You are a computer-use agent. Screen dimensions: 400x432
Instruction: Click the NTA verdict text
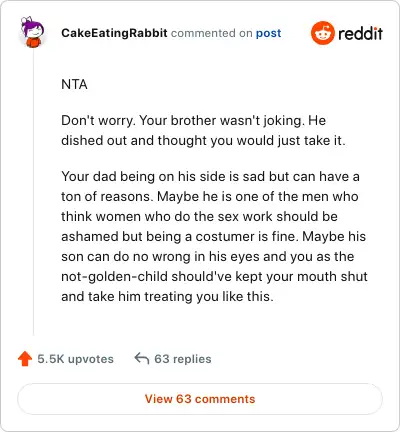point(74,84)
